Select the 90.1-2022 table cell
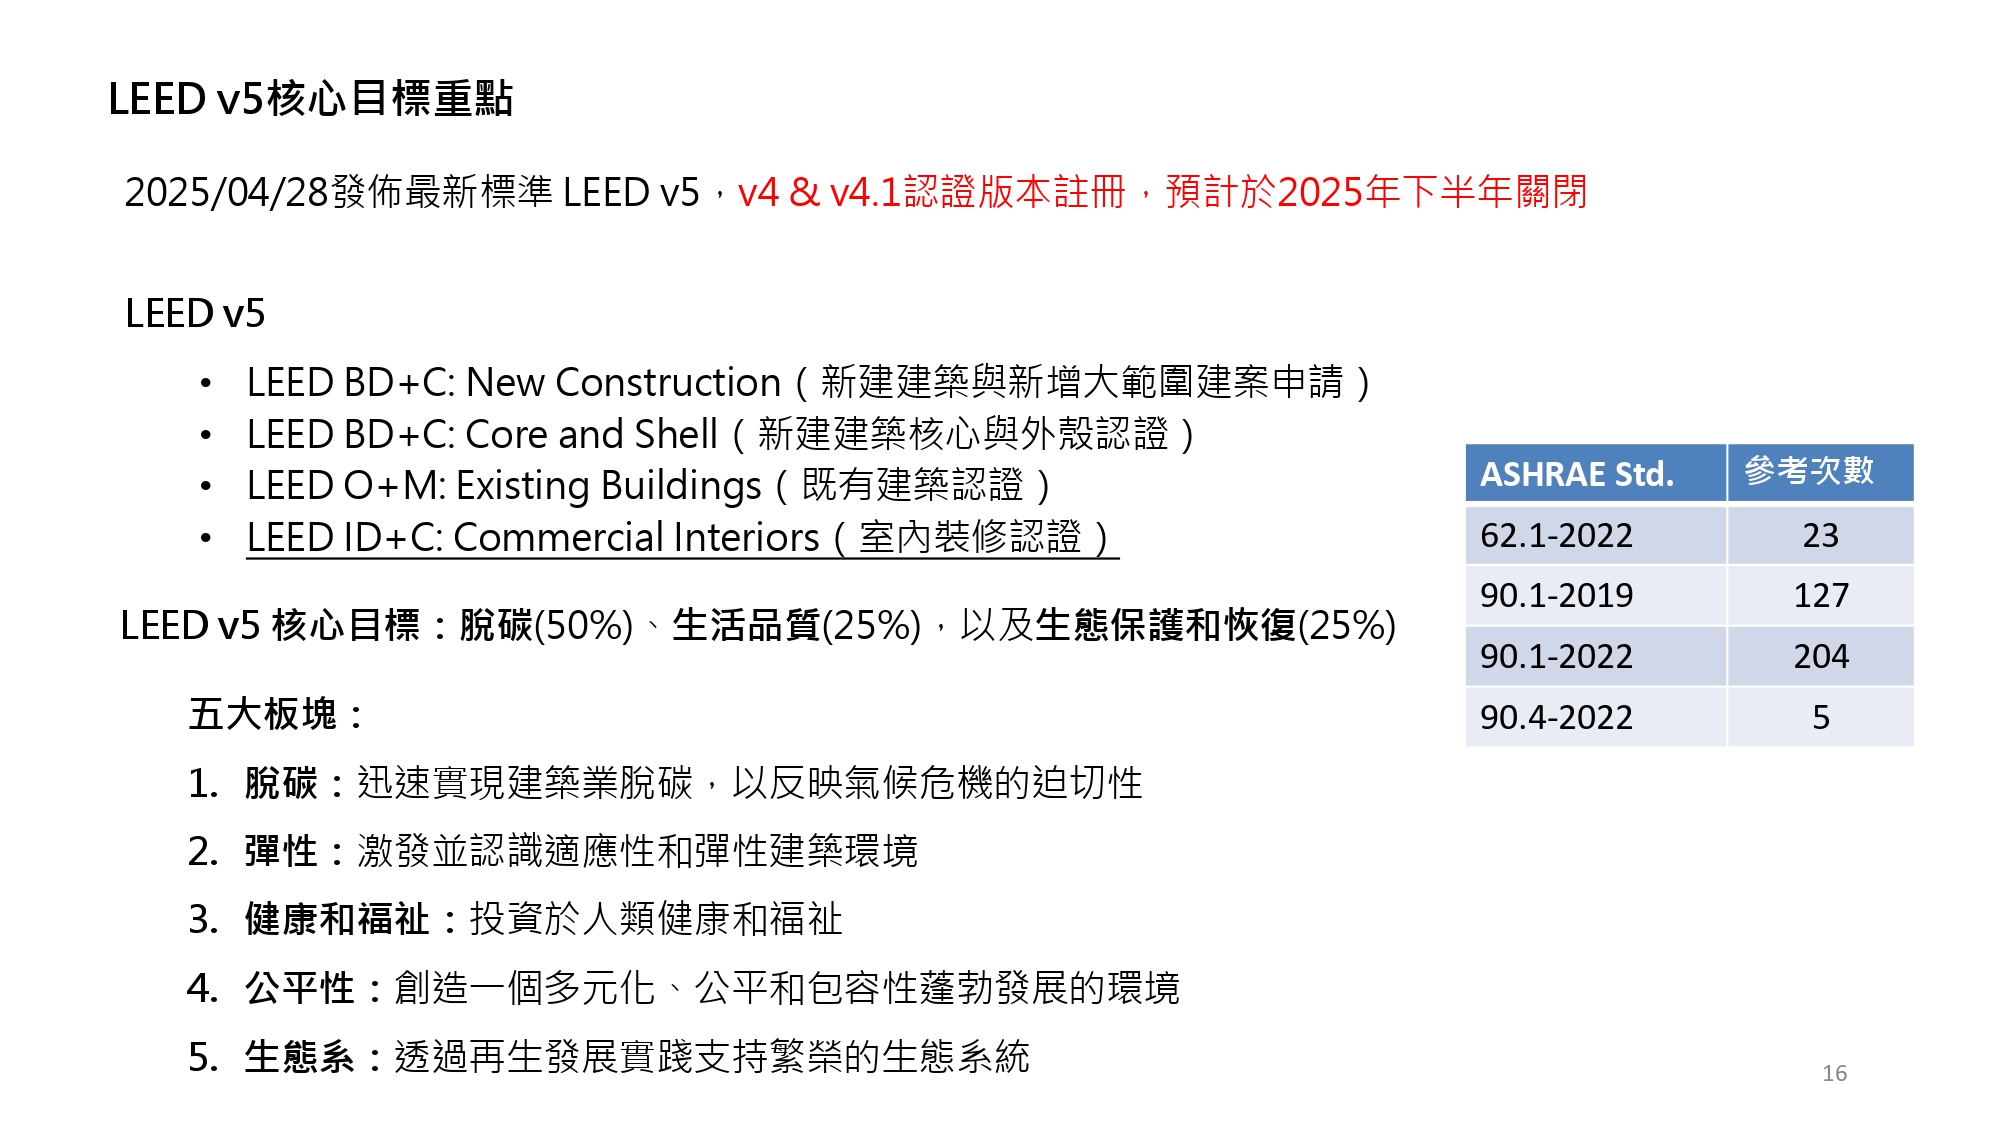The height and width of the screenshot is (1125, 2000). (x=1595, y=657)
